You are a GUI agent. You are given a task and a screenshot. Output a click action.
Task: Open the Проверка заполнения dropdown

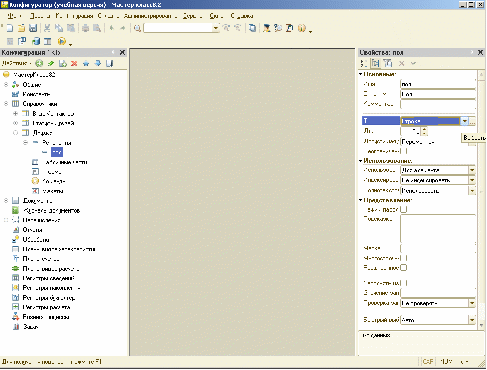click(x=472, y=303)
